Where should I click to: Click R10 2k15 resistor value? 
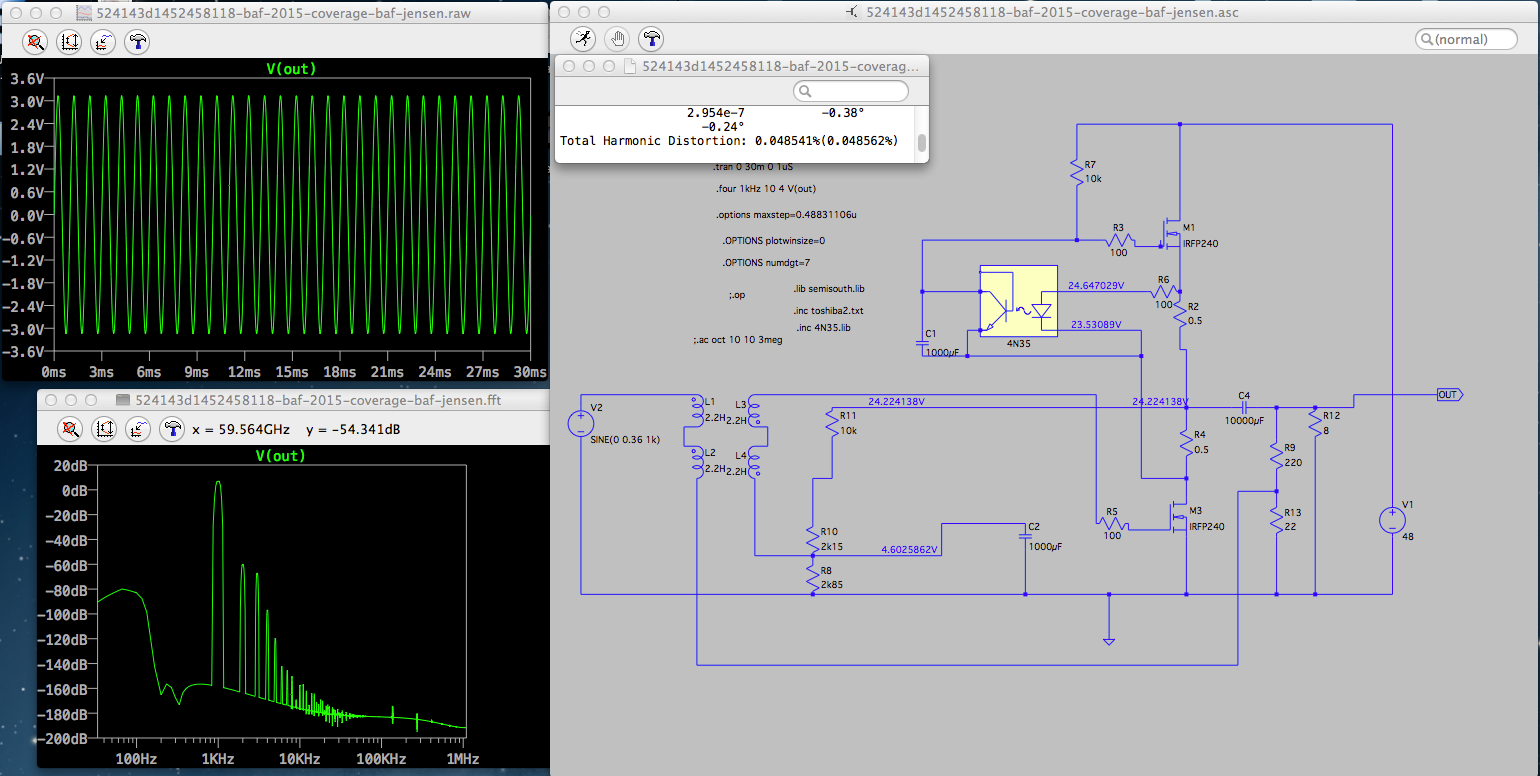tap(830, 548)
